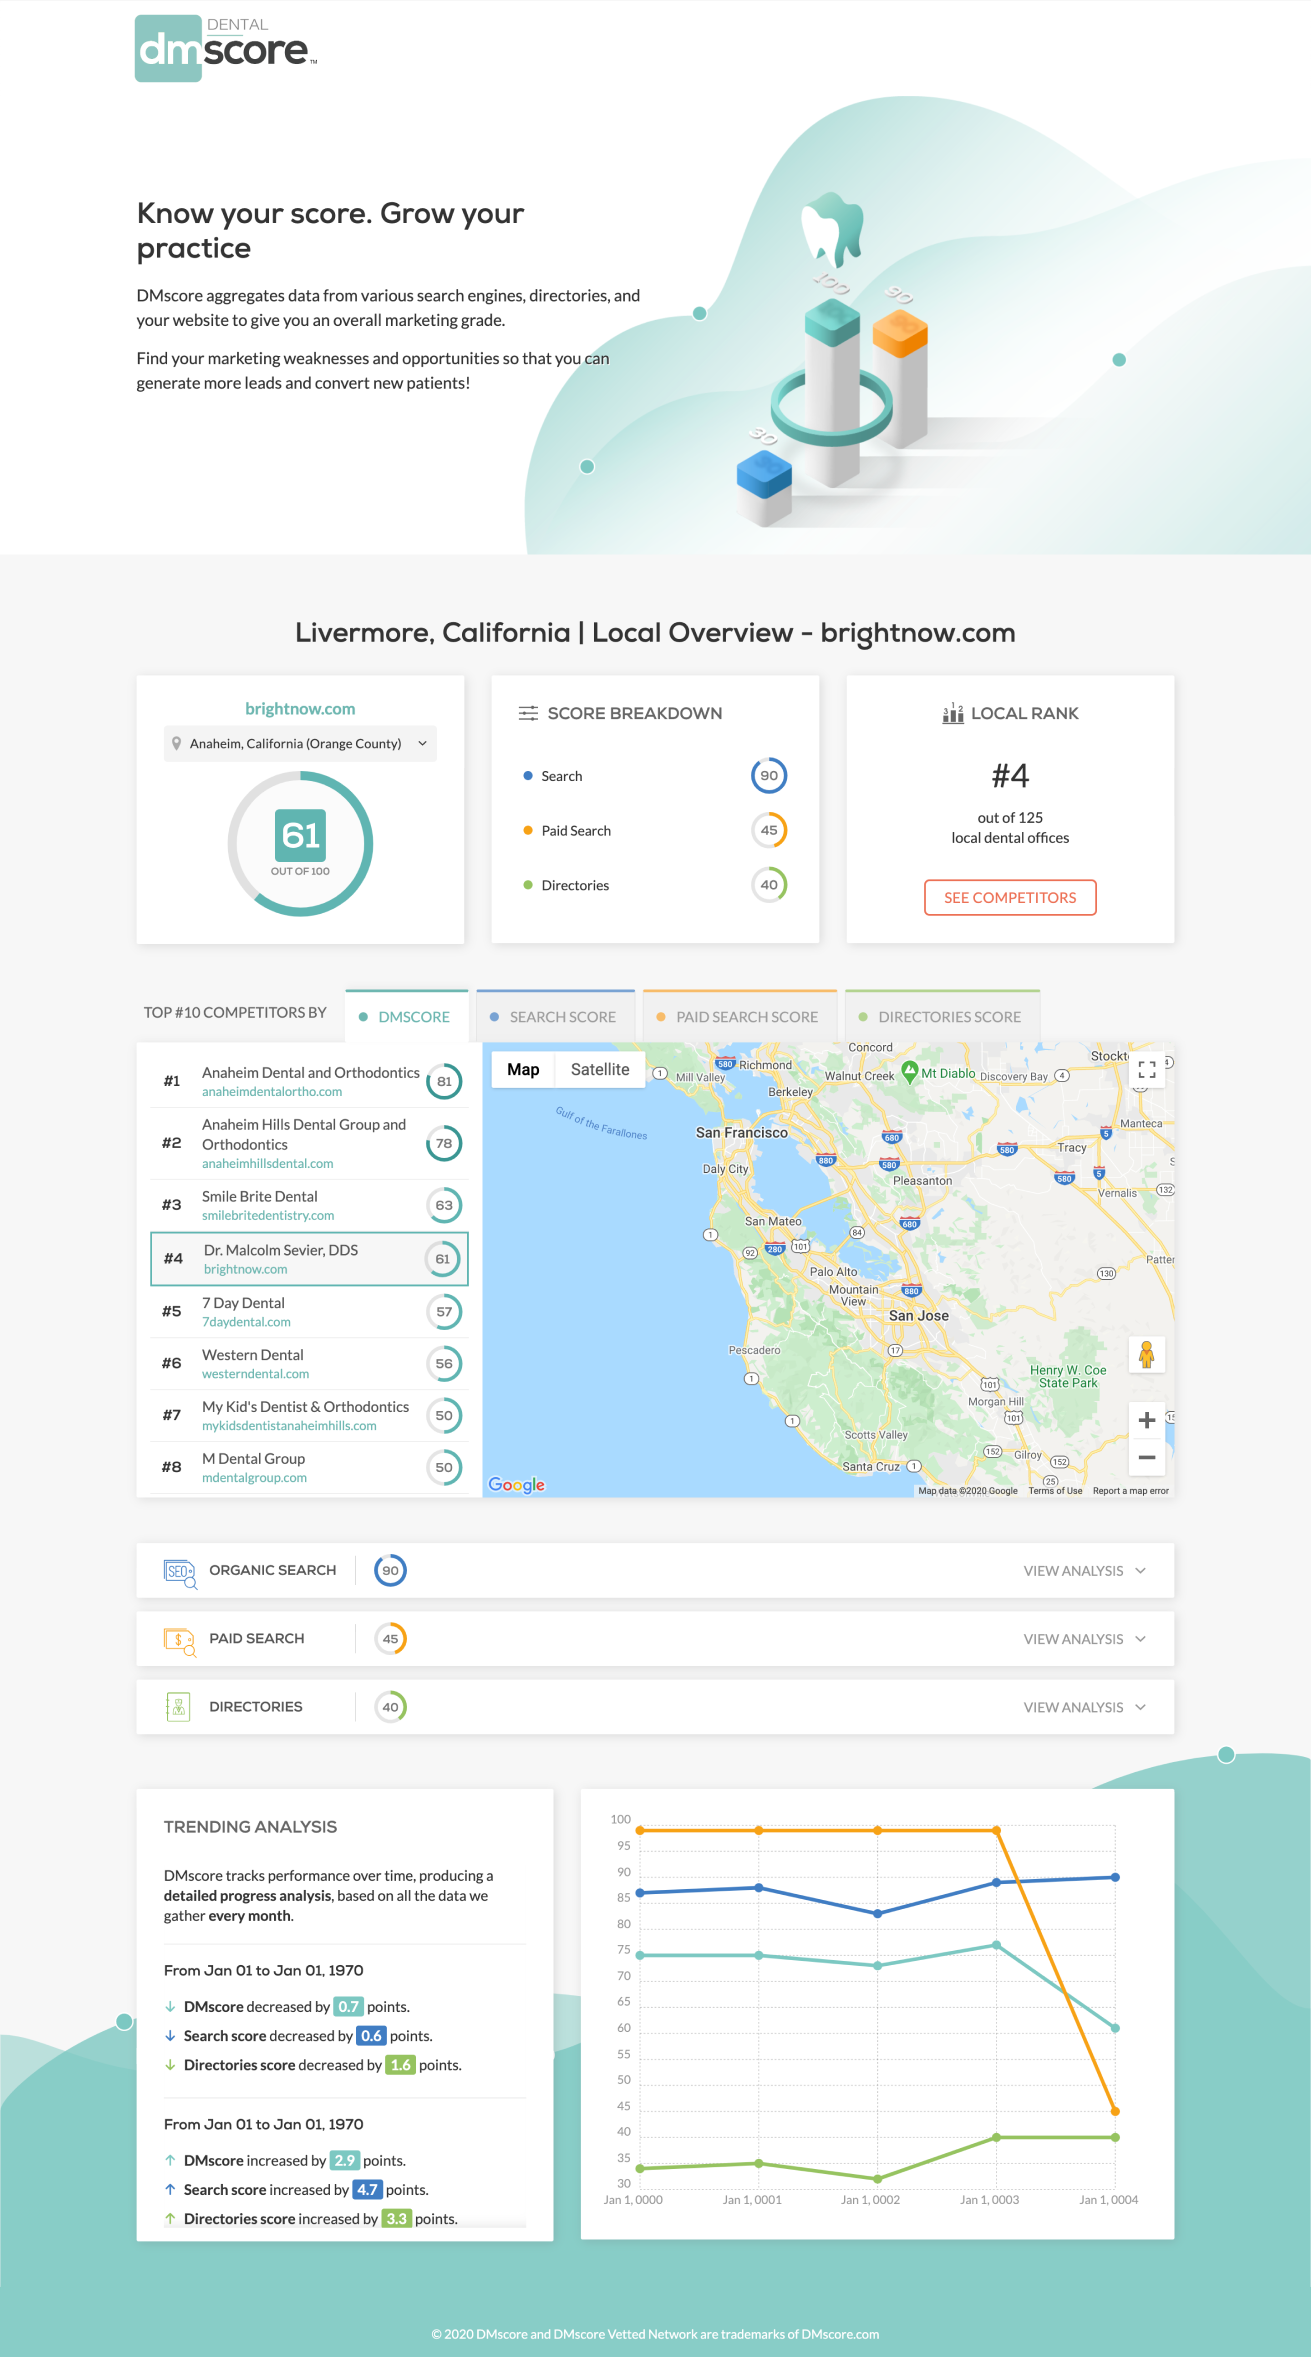Expand Paid Search View Analysis
Viewport: 1311px width, 2357px height.
pos(1085,1639)
